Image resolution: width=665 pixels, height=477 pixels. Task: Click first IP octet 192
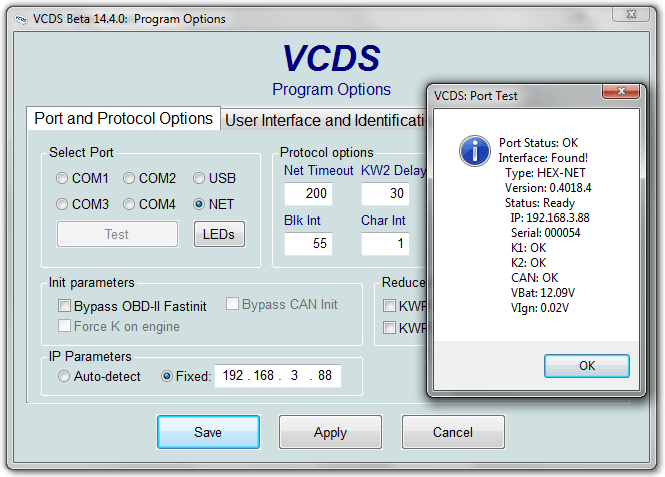pyautogui.click(x=232, y=375)
